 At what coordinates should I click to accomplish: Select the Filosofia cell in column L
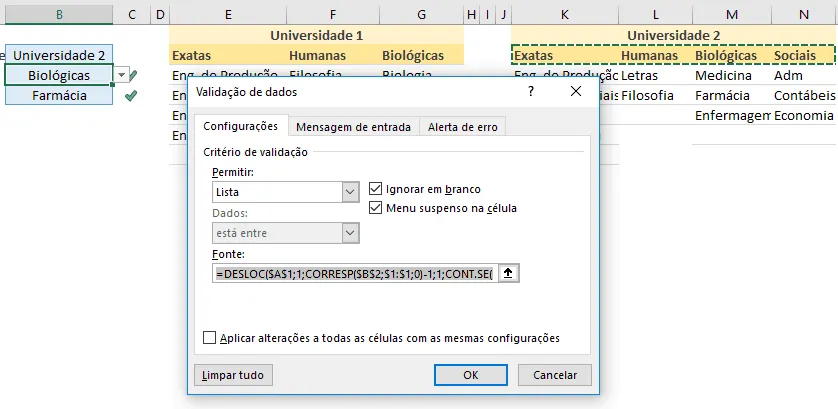point(656,96)
